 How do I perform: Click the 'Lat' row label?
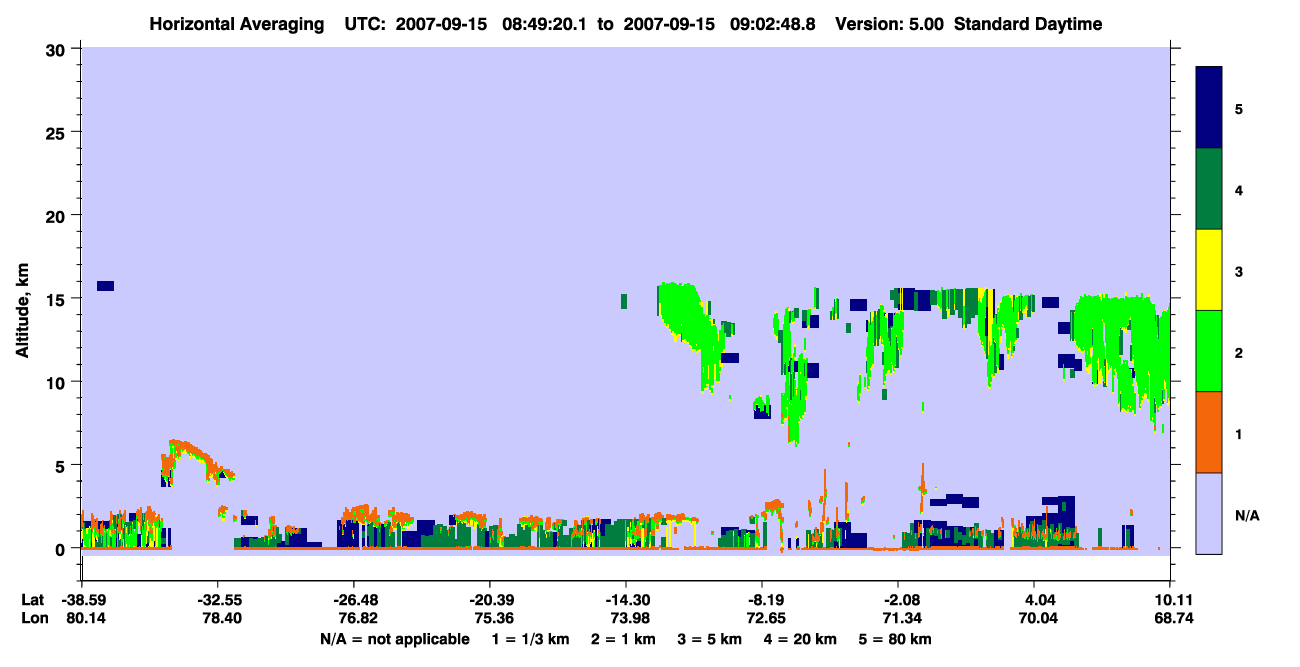(x=32, y=600)
